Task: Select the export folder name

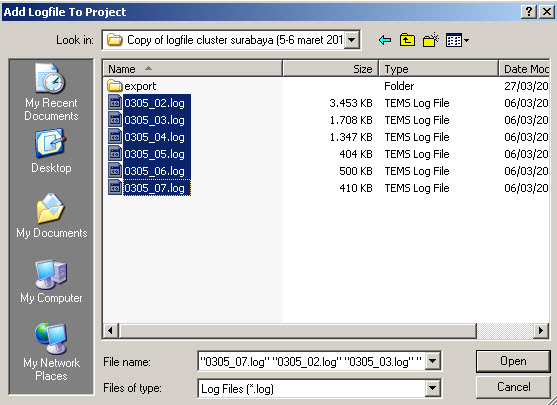Action: pos(140,86)
